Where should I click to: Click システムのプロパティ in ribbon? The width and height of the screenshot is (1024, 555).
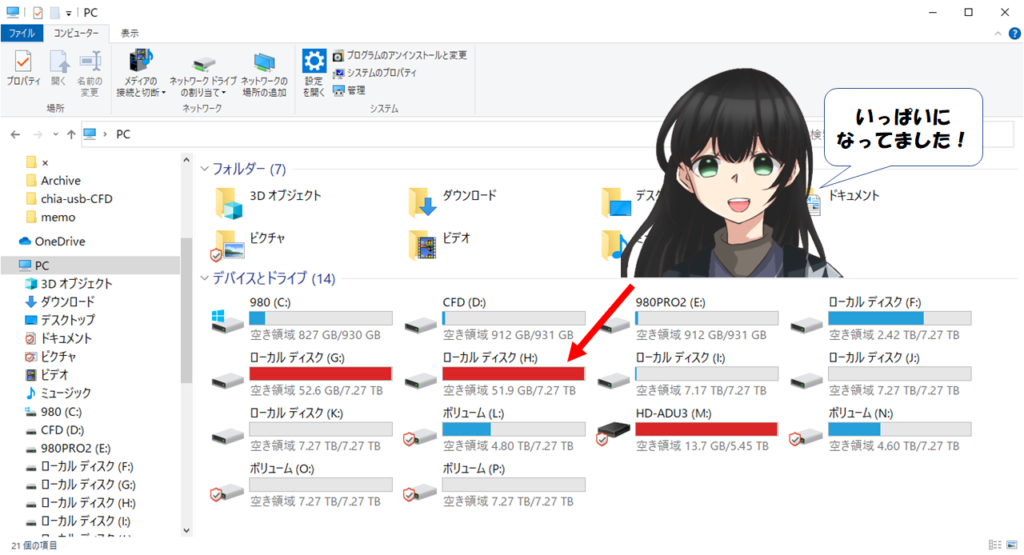(x=374, y=73)
